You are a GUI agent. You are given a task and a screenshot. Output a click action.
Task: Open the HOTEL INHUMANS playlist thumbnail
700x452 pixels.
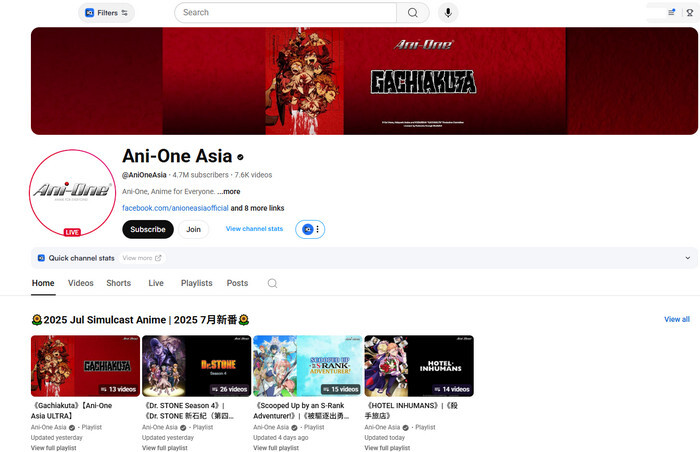419,366
